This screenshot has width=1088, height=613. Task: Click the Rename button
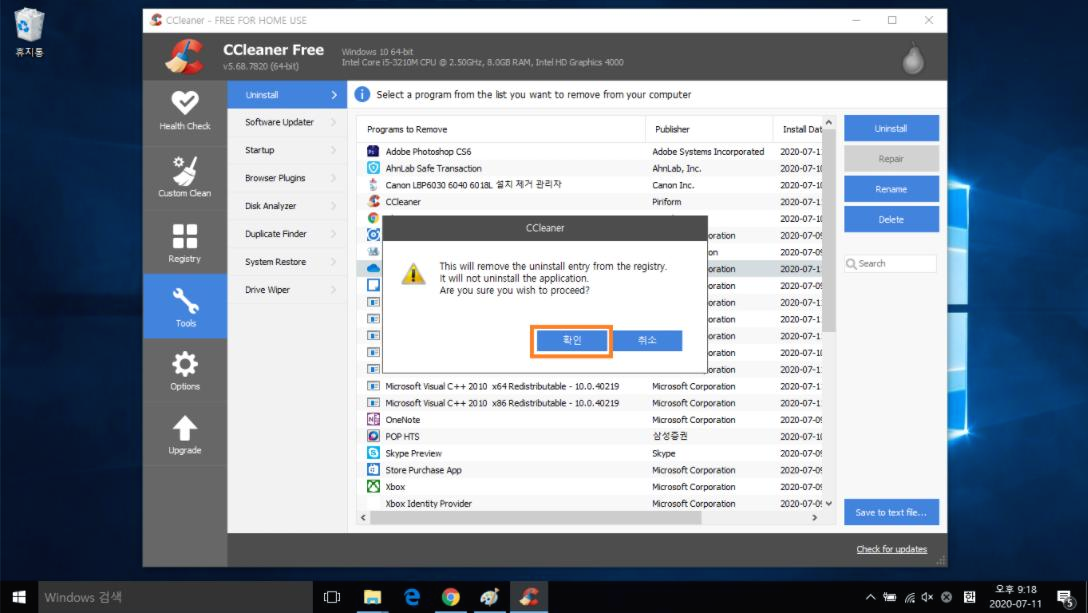click(x=891, y=189)
